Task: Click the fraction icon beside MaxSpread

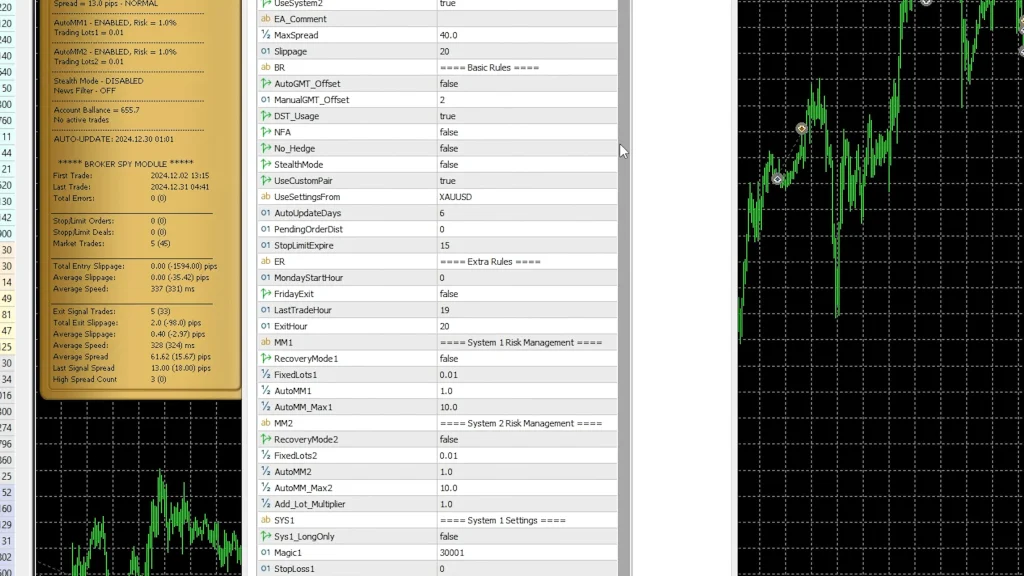Action: pyautogui.click(x=266, y=35)
